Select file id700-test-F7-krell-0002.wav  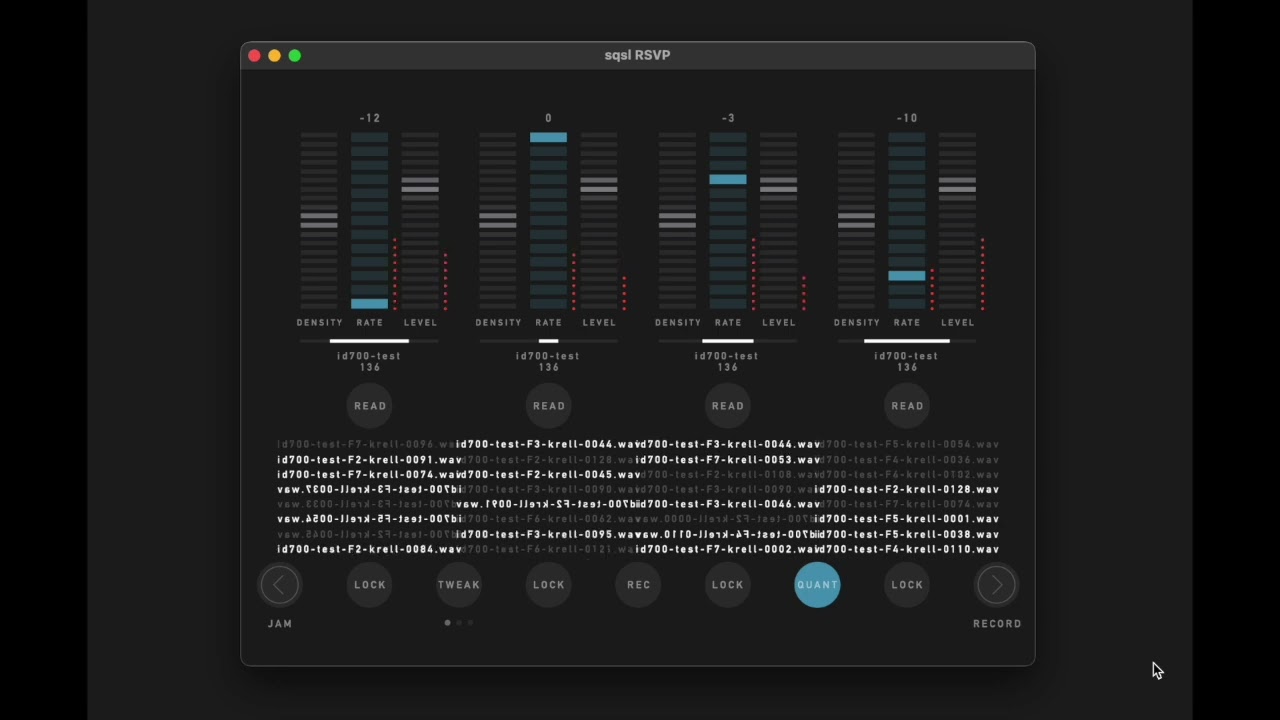(x=728, y=549)
